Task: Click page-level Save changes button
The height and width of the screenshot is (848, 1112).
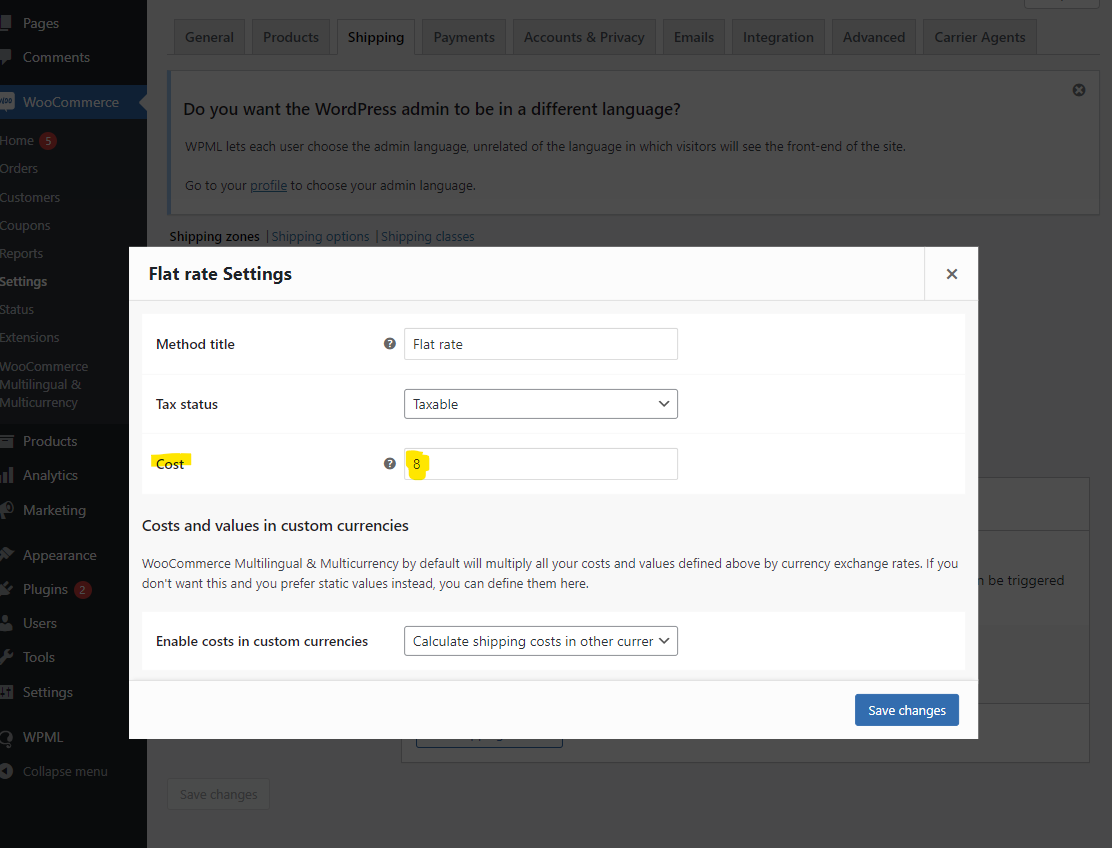Action: click(x=218, y=794)
